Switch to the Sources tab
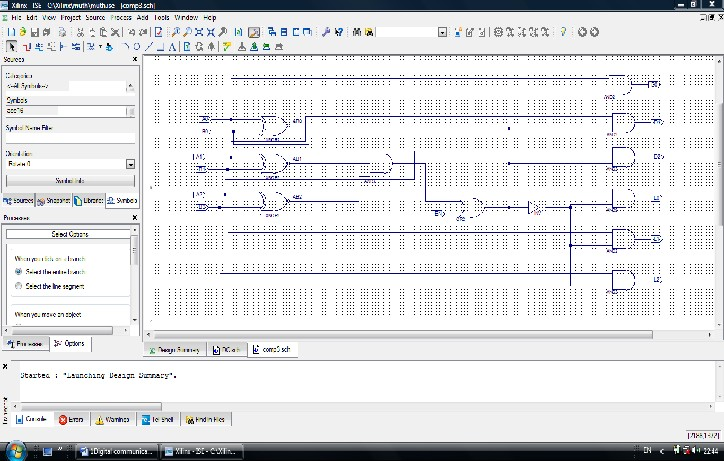Viewport: 724px width, 461px height. (x=18, y=200)
